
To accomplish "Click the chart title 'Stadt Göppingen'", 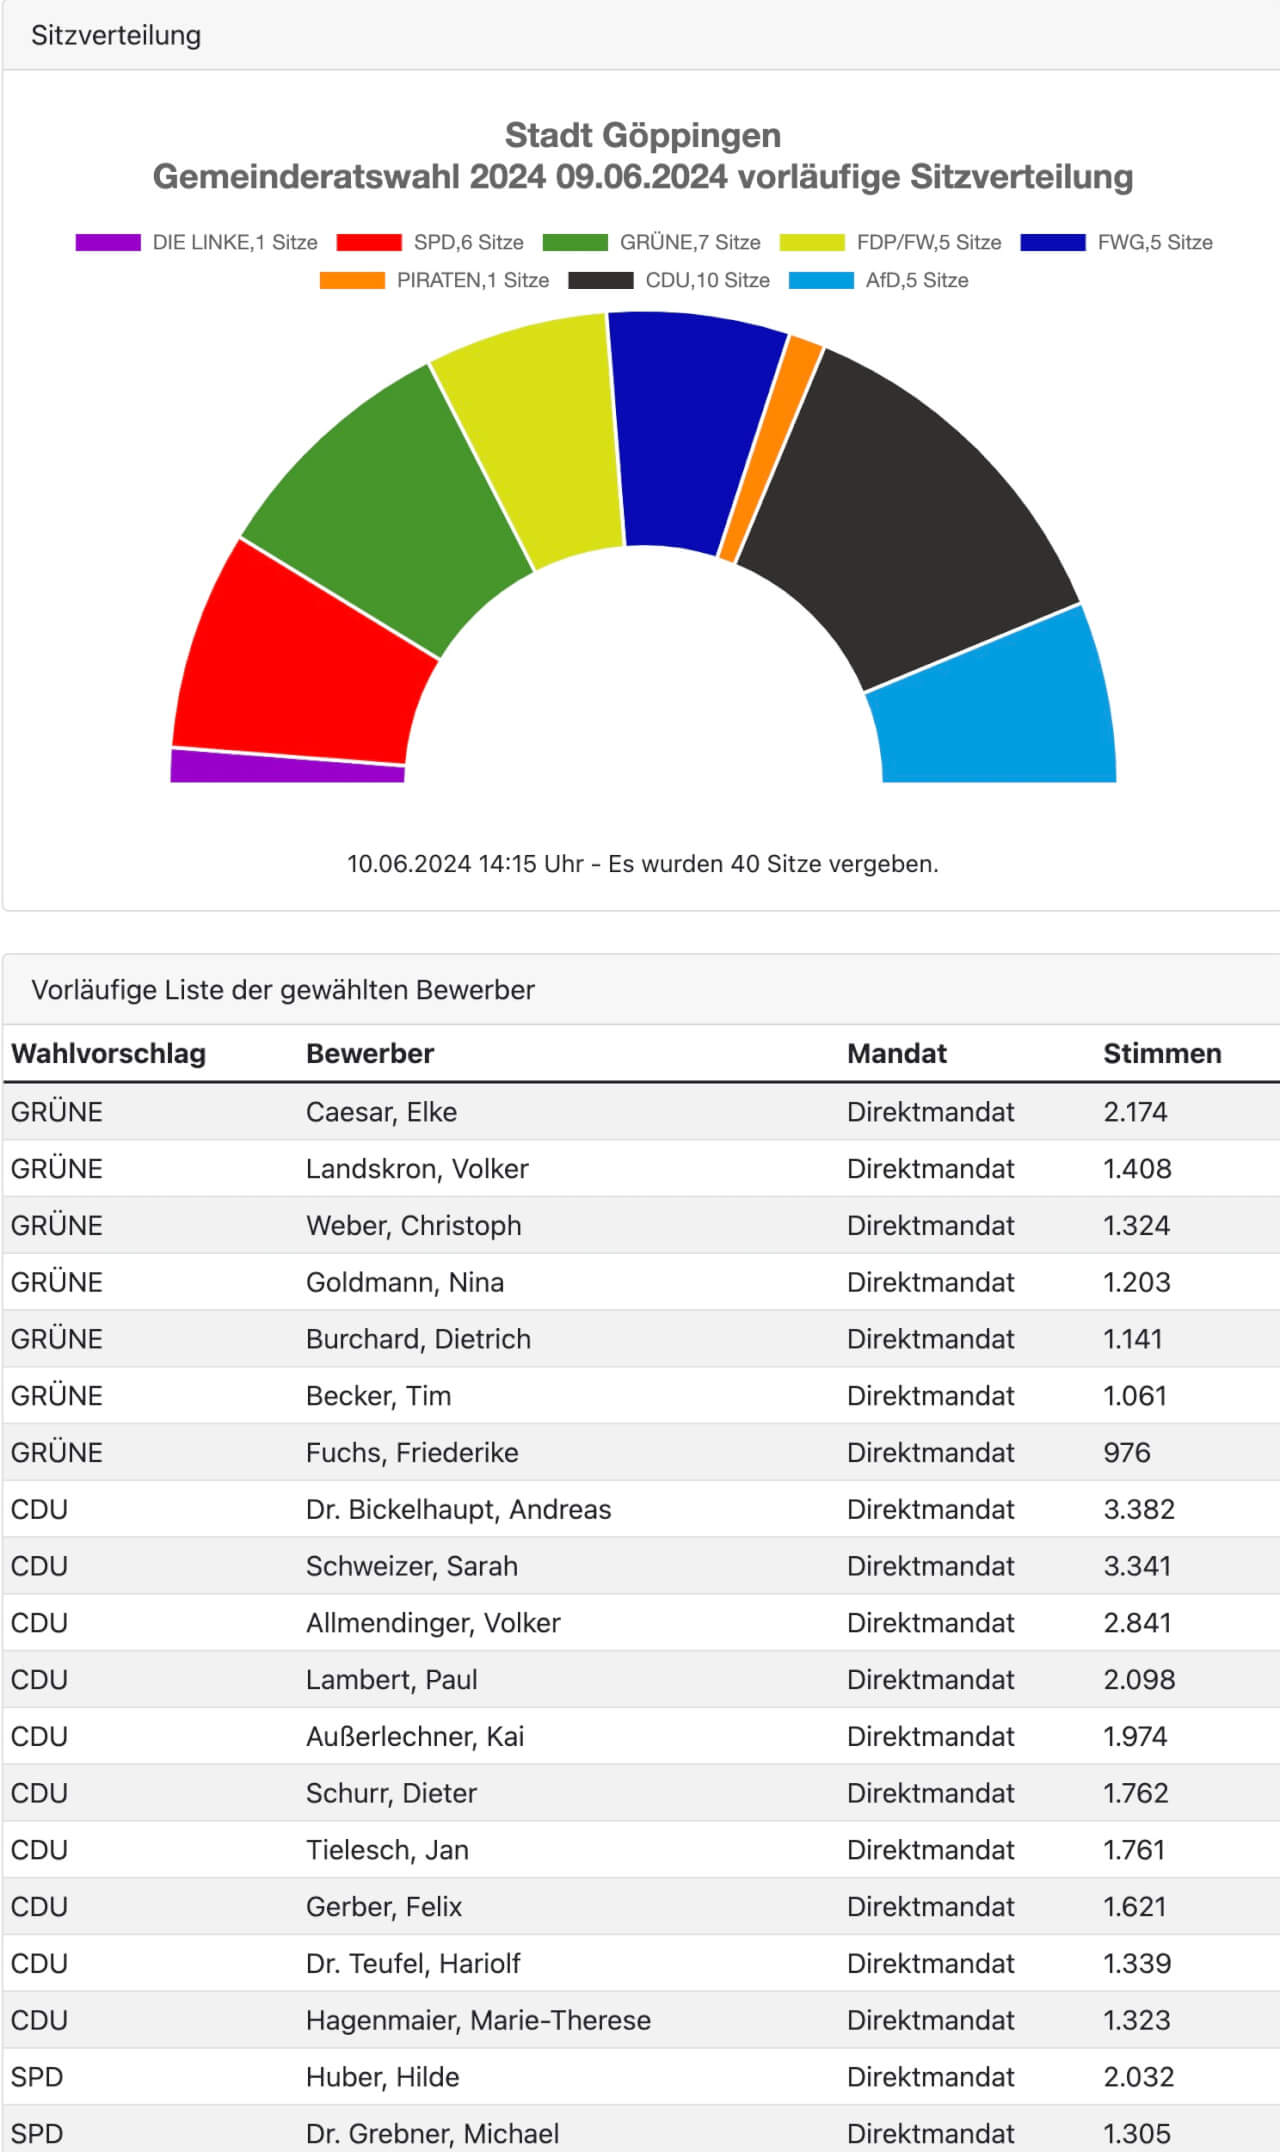I will (x=643, y=135).
